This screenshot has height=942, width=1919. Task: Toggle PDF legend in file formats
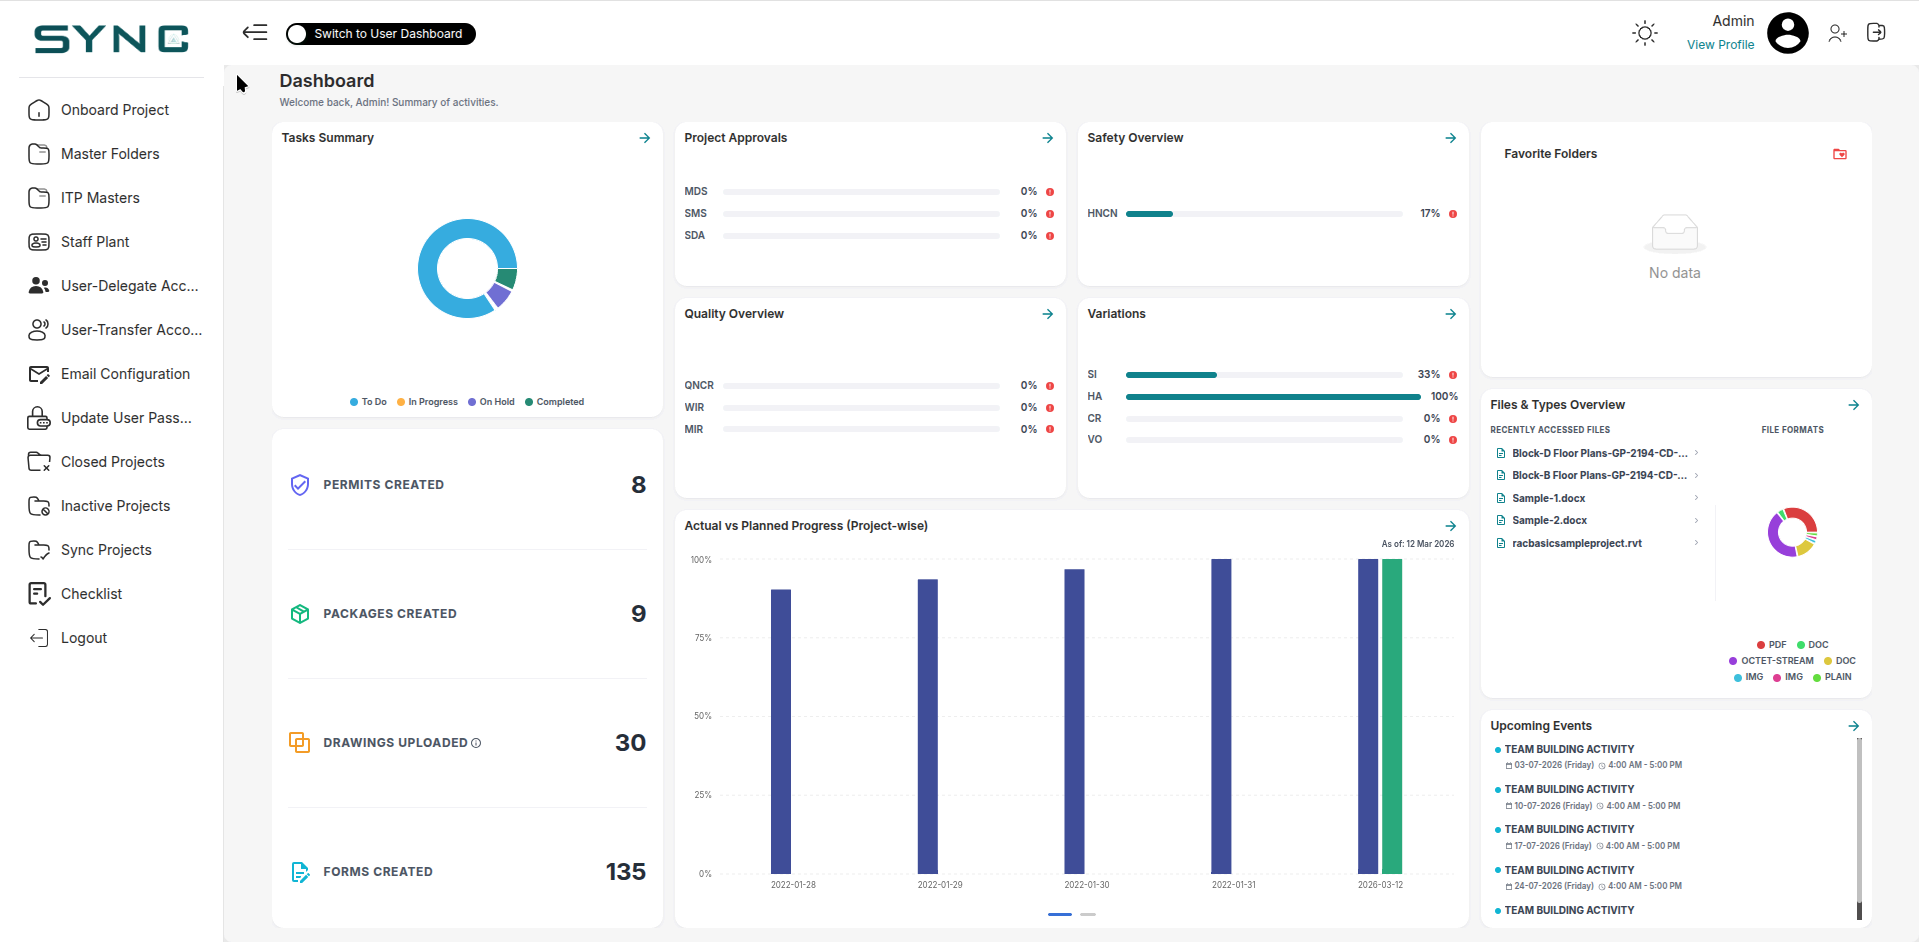coord(1772,645)
